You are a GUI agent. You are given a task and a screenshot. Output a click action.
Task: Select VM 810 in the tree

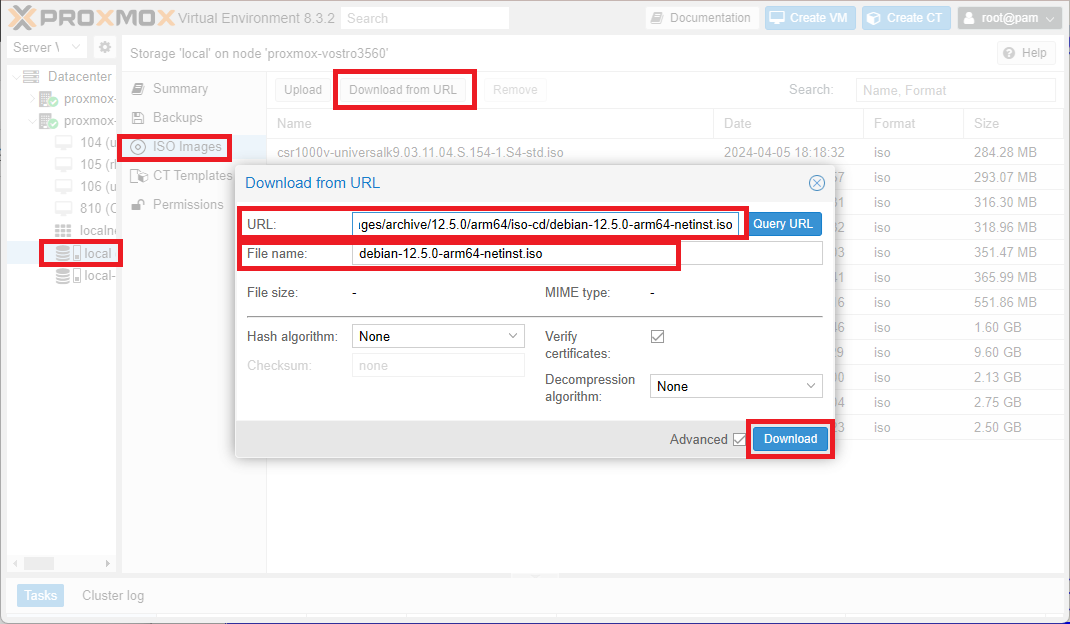click(85, 208)
